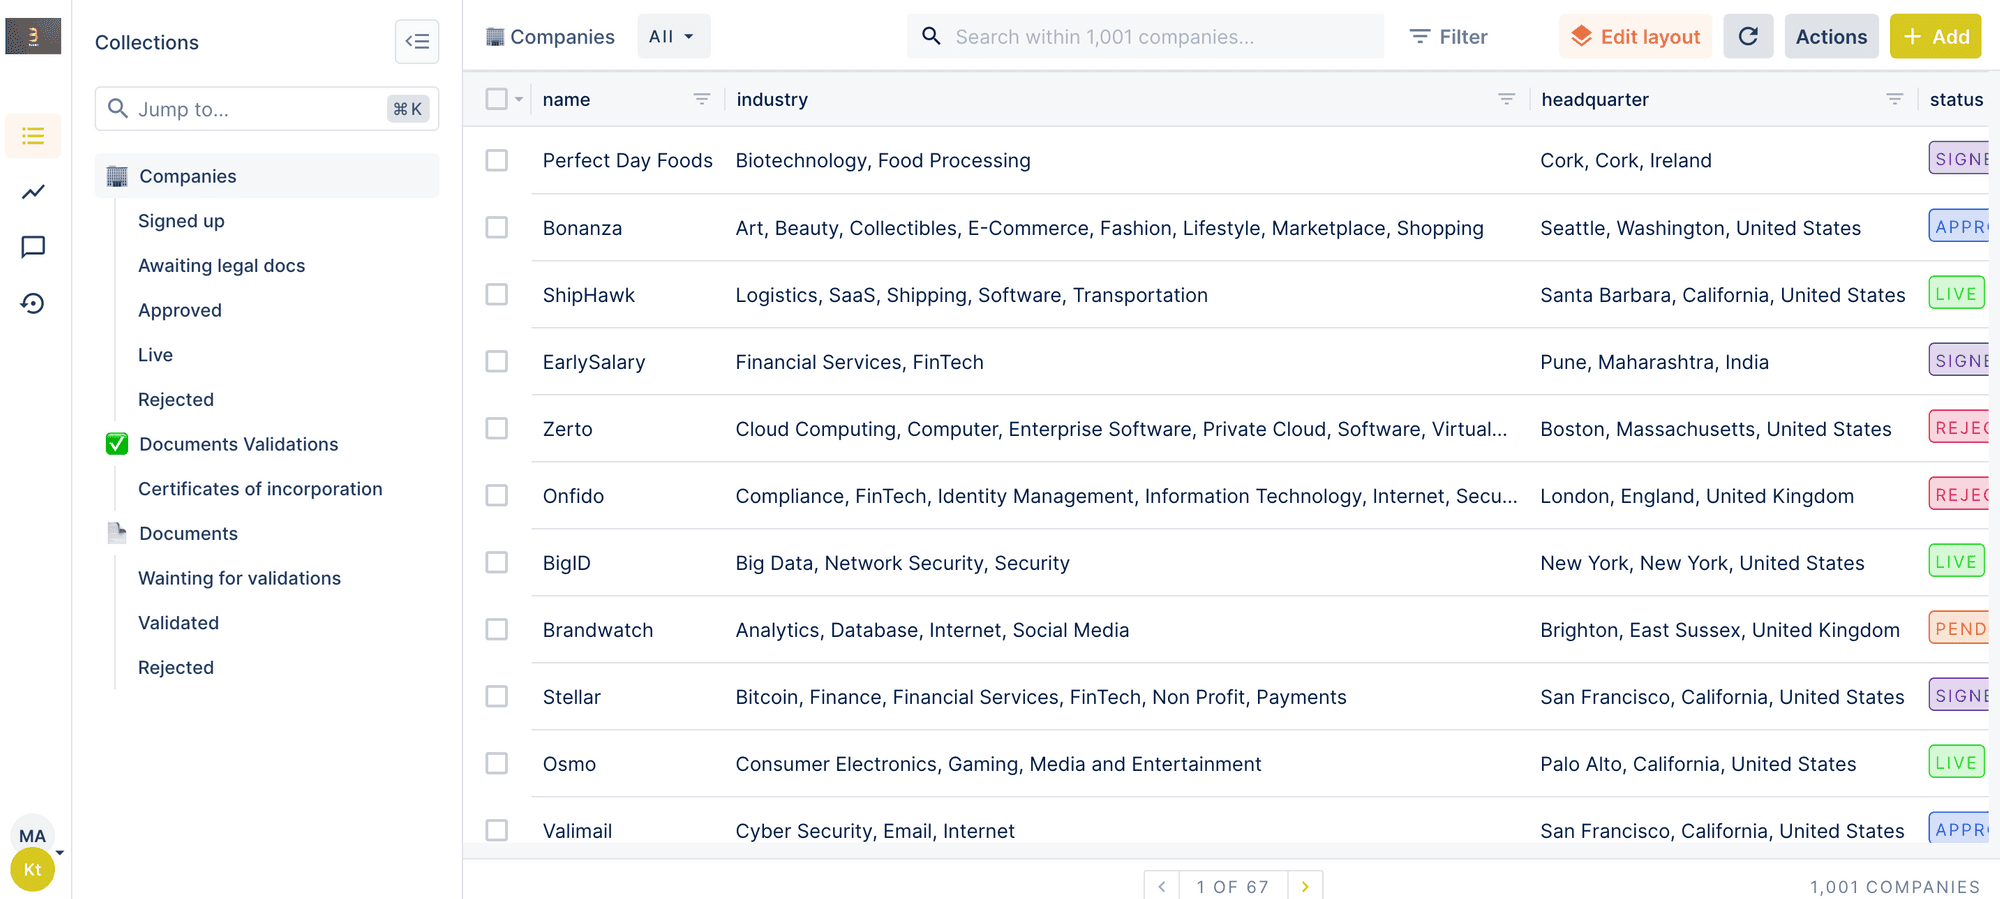Open the chat inbox icon in left rail

33,247
